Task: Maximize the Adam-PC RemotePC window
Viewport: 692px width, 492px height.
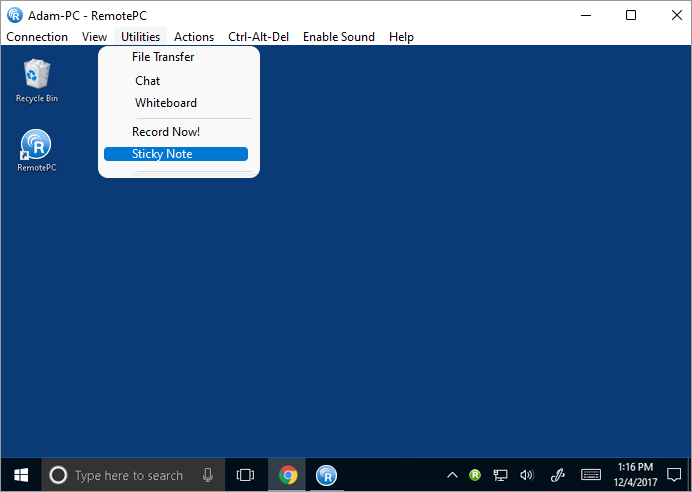Action: tap(631, 15)
